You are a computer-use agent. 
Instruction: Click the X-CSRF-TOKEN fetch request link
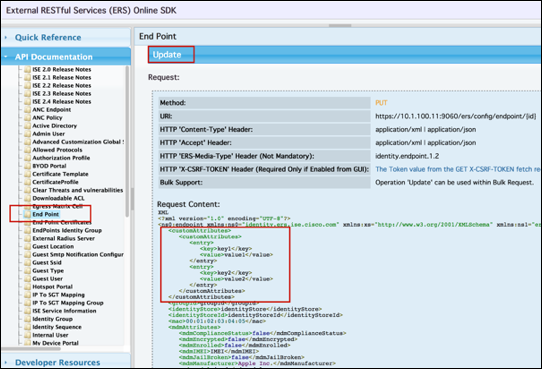pos(458,169)
